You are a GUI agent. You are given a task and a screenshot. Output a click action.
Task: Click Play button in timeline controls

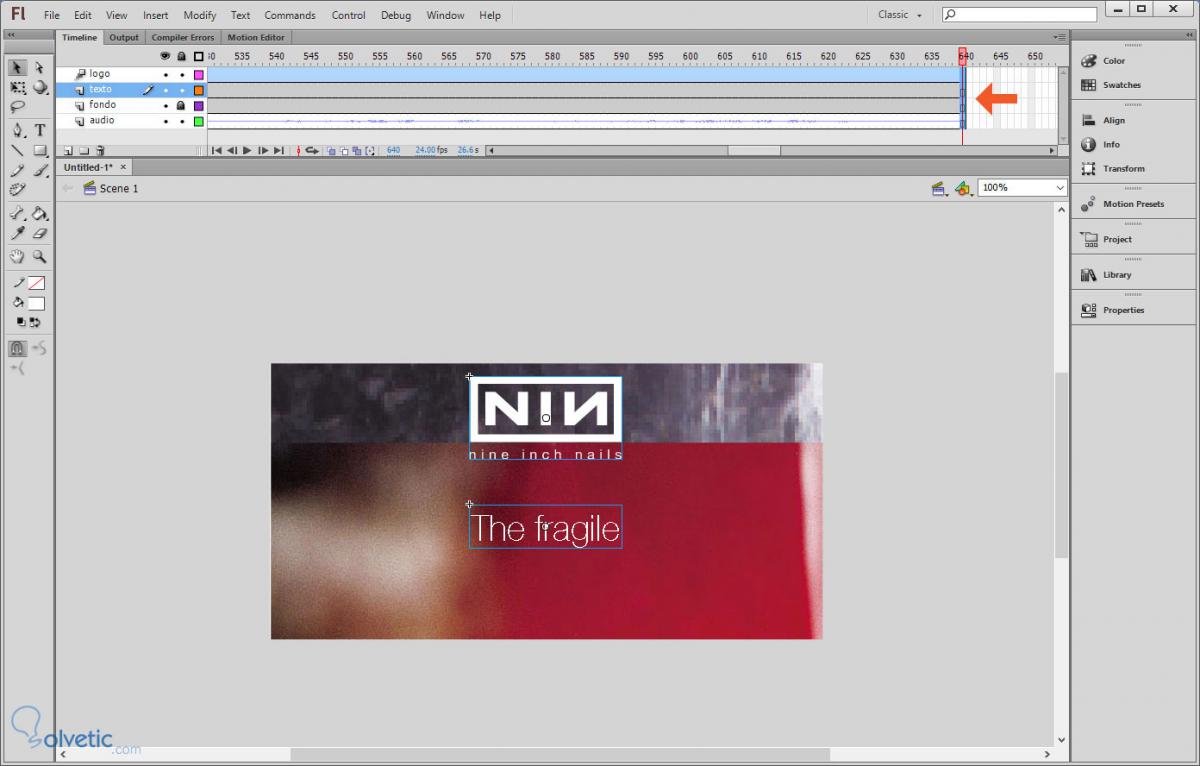pyautogui.click(x=247, y=151)
